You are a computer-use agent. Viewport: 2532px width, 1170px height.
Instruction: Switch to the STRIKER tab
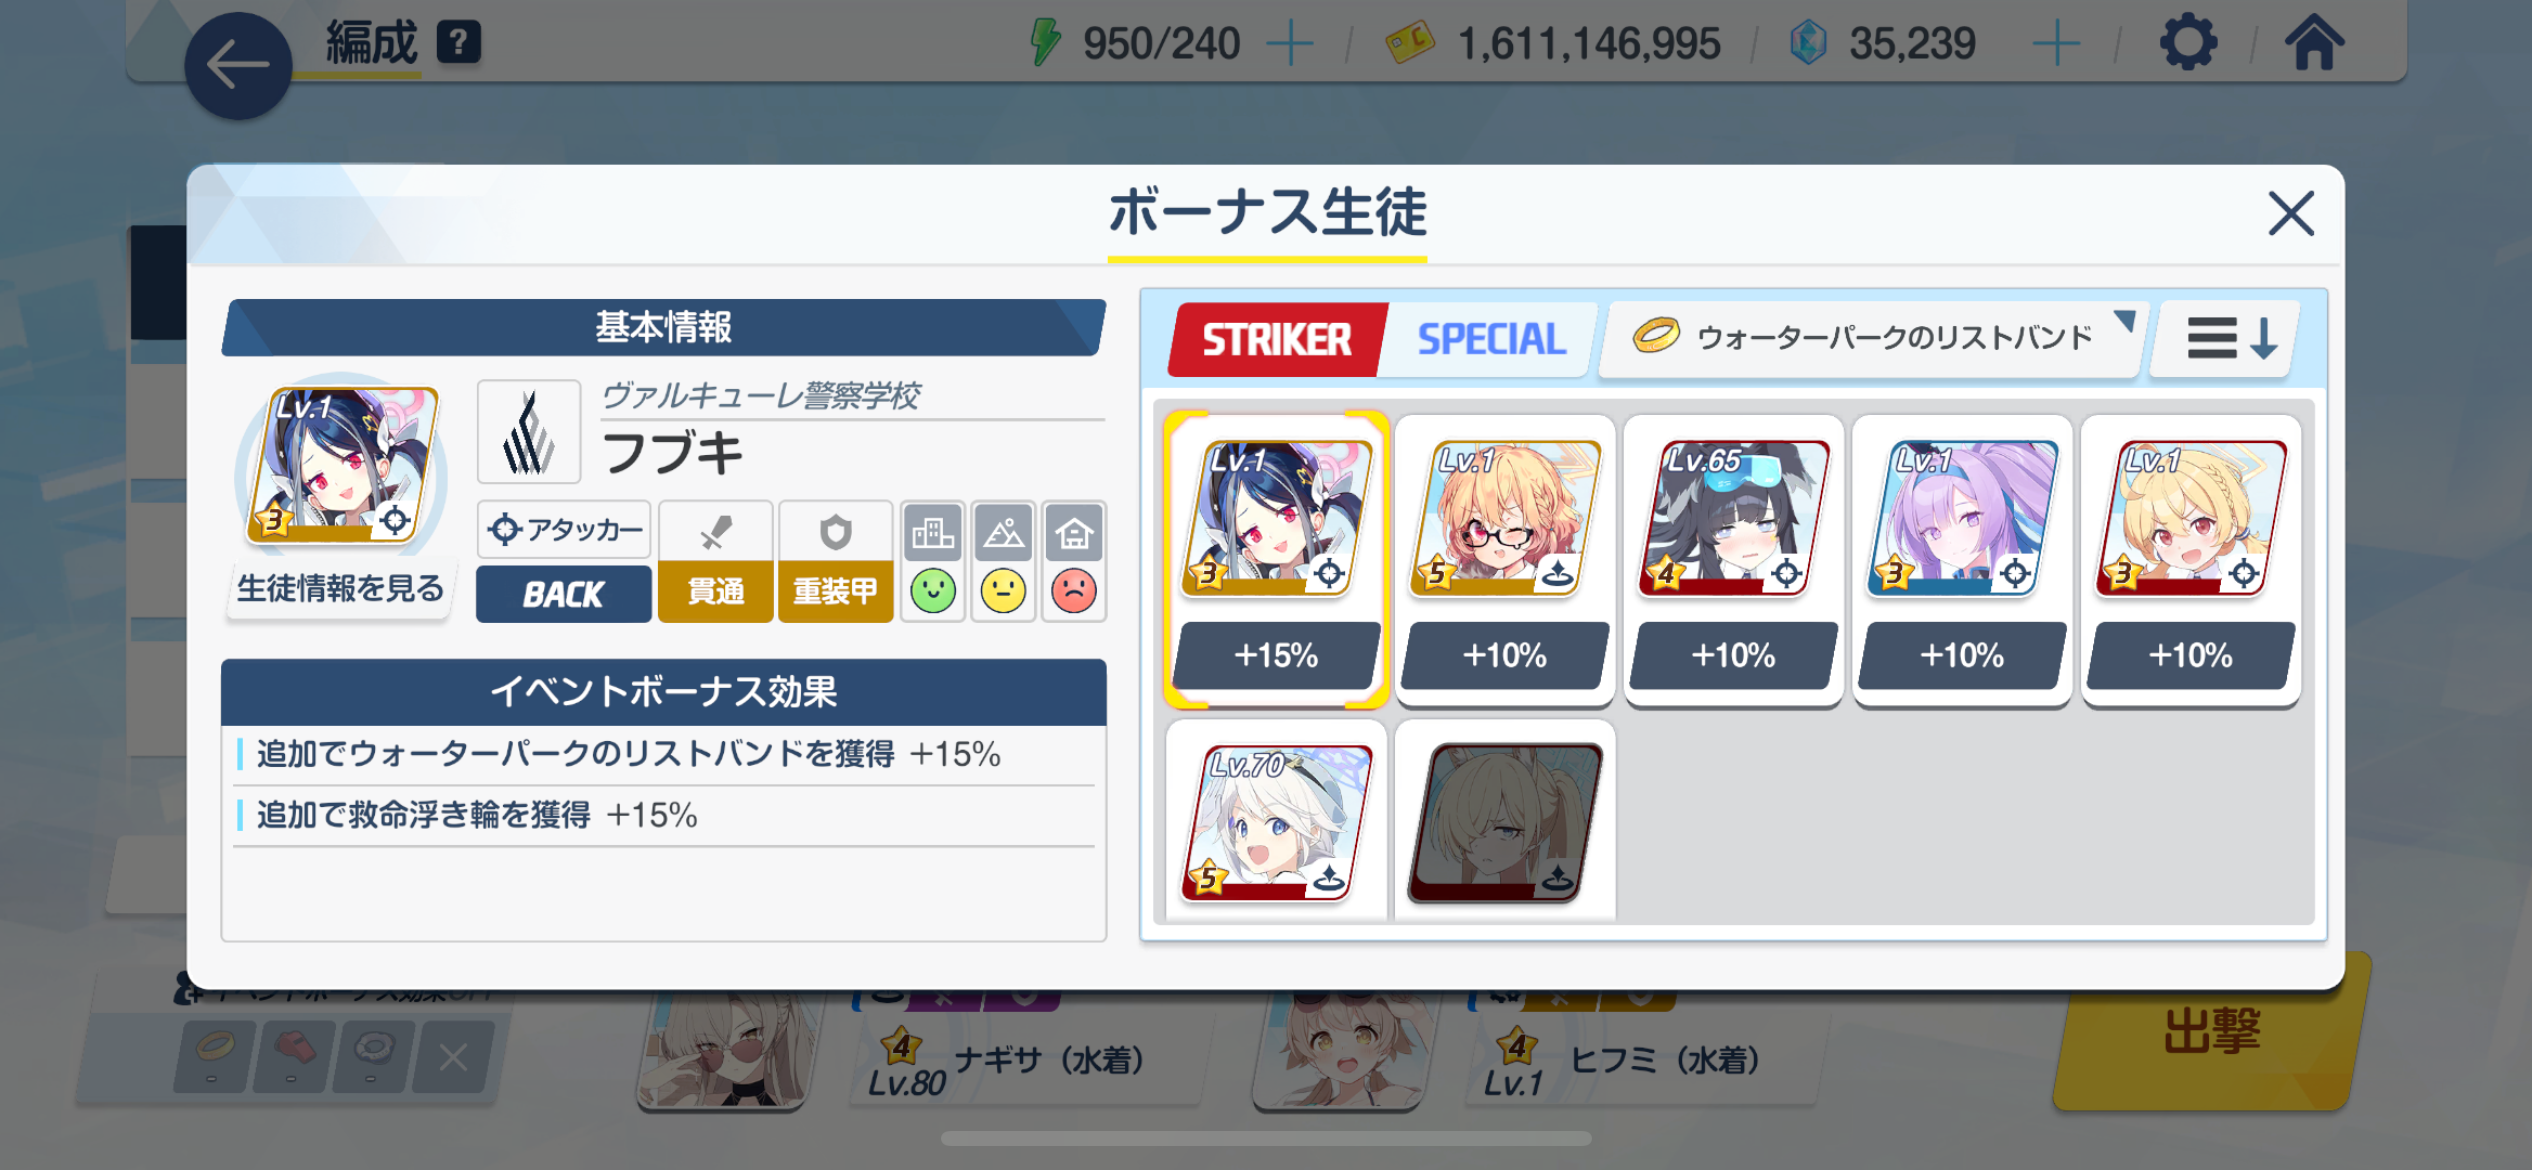(1277, 339)
